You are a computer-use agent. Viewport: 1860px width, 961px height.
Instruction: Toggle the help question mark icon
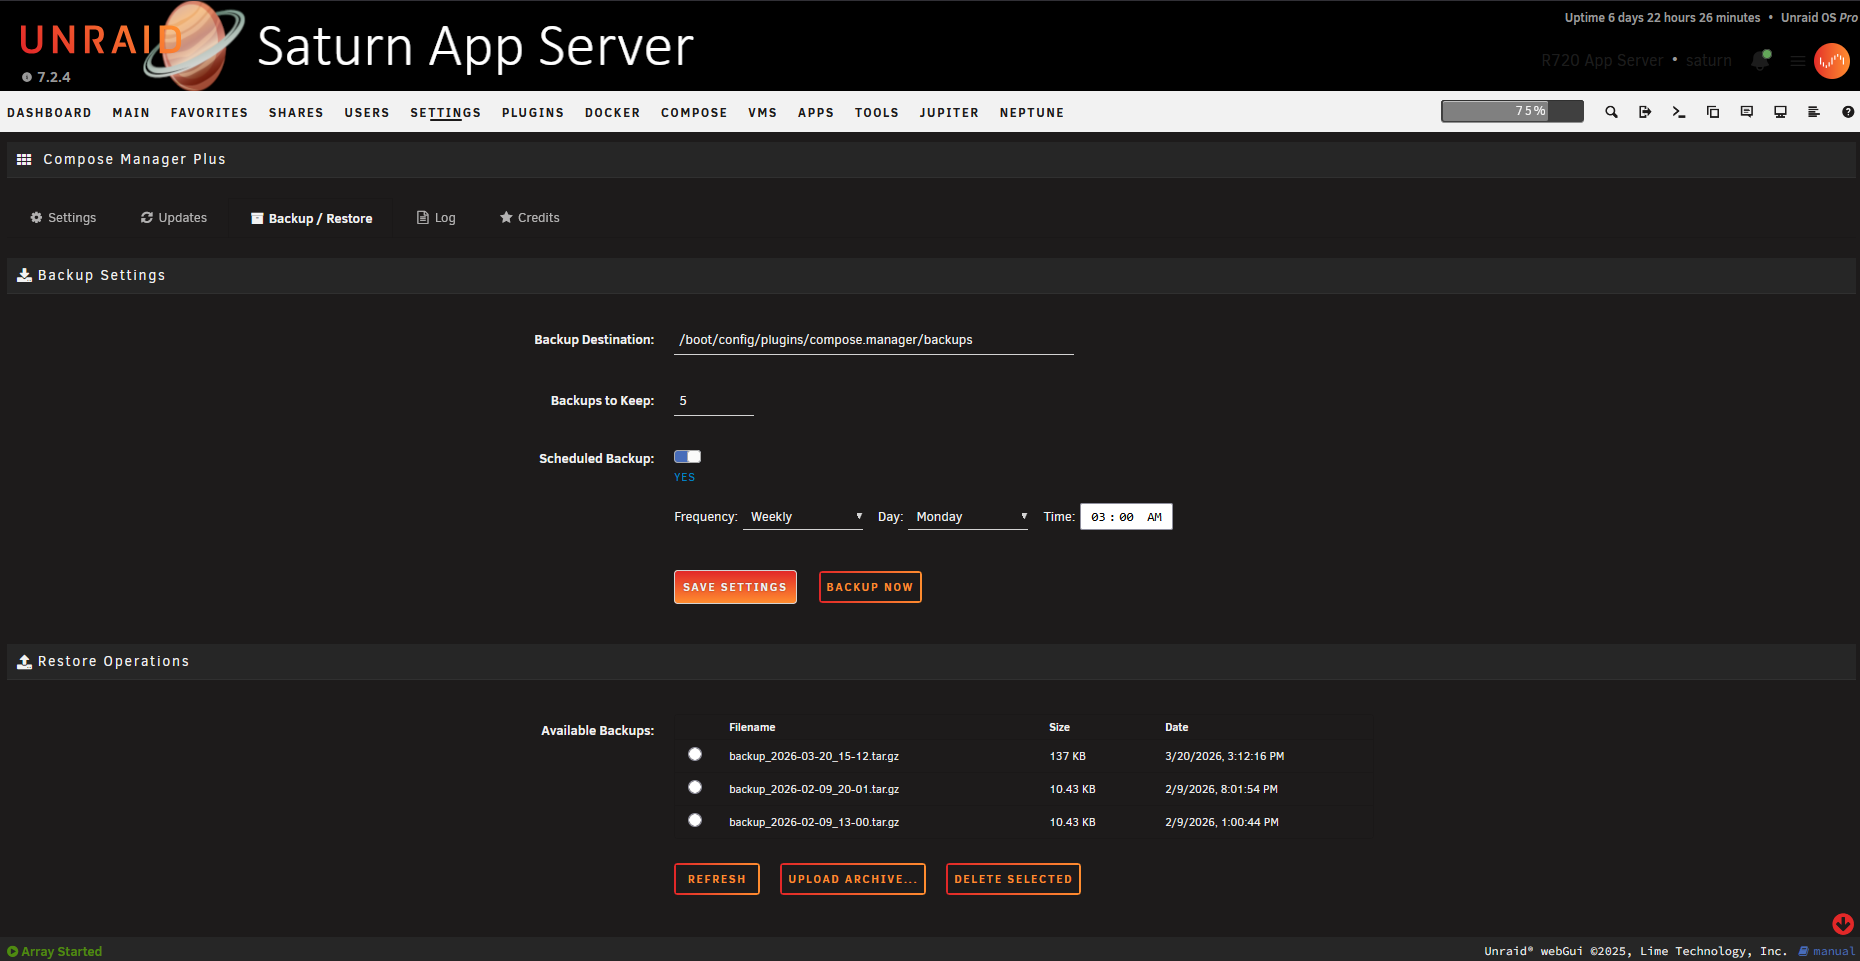click(x=1848, y=112)
